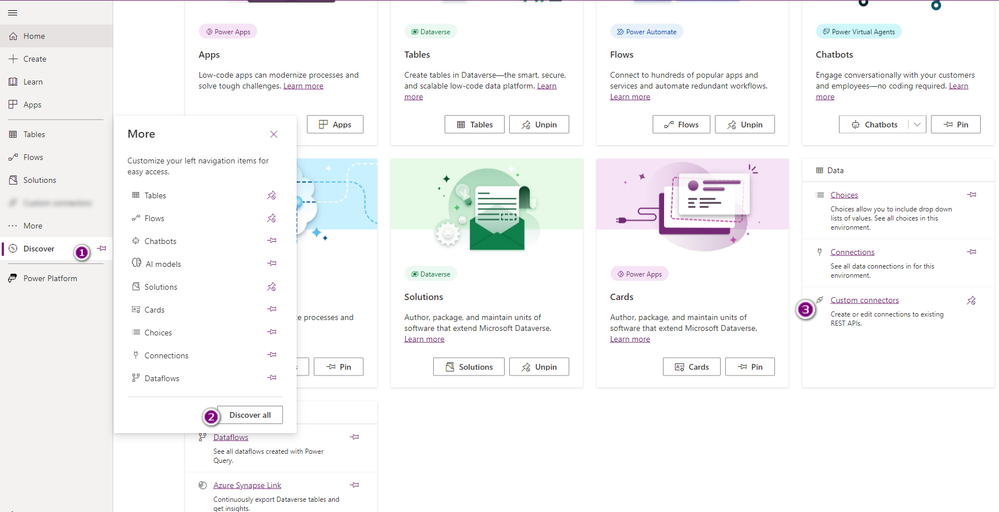Open the Connections link in Data
This screenshot has width=999, height=512.
pyautogui.click(x=852, y=252)
